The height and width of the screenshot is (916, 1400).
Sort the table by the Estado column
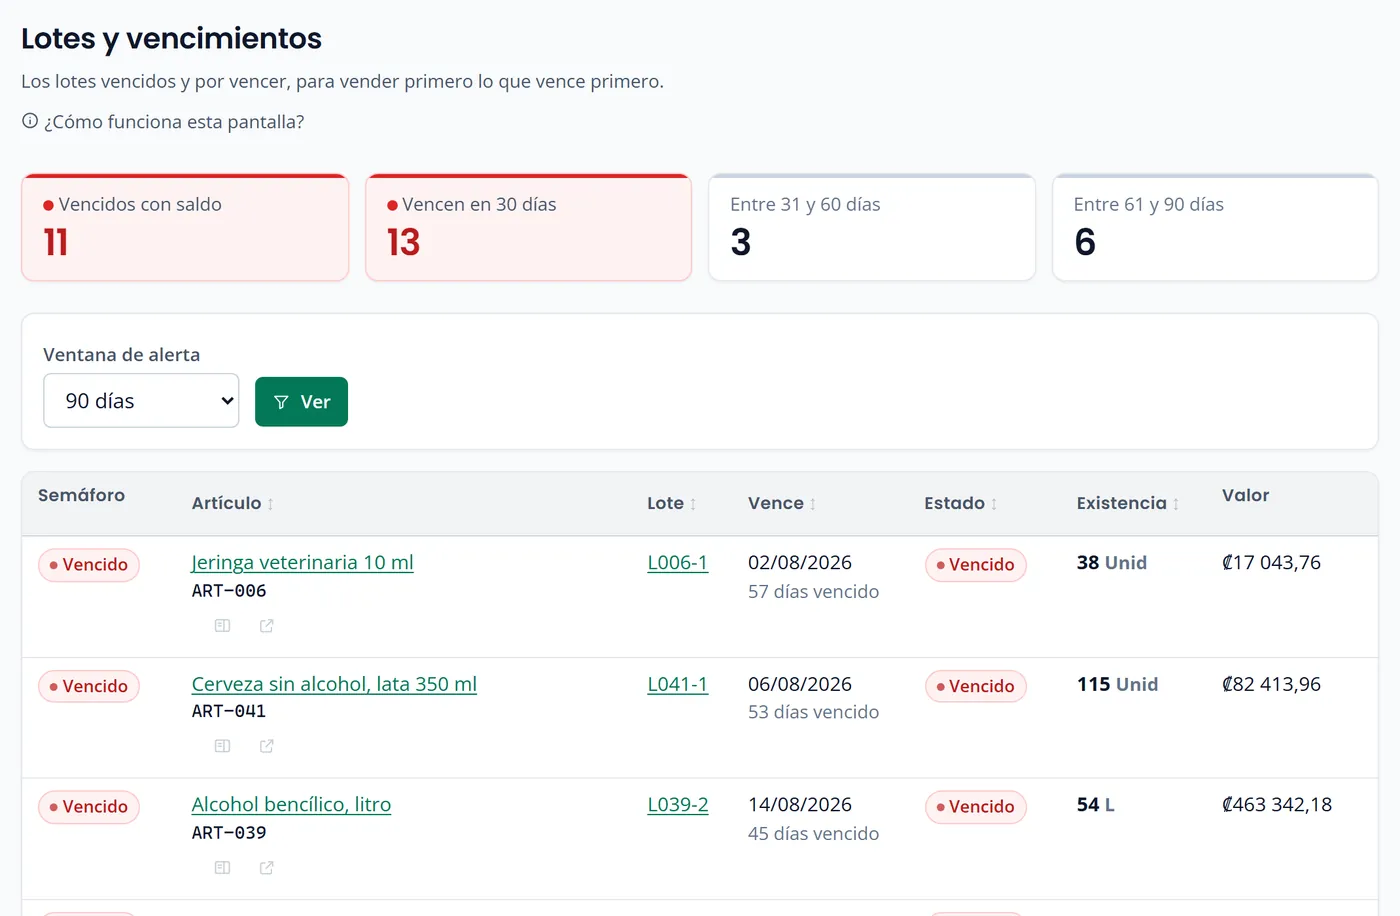(x=961, y=503)
